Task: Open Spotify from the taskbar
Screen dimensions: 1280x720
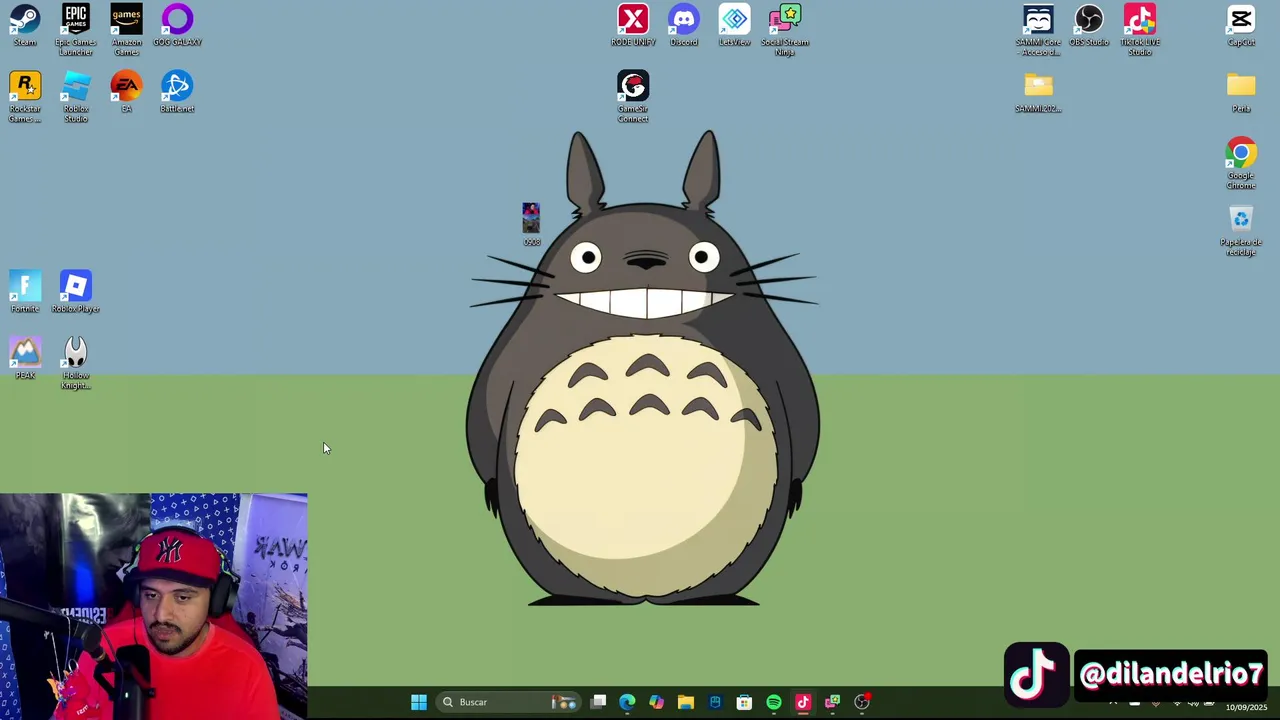Action: click(773, 702)
